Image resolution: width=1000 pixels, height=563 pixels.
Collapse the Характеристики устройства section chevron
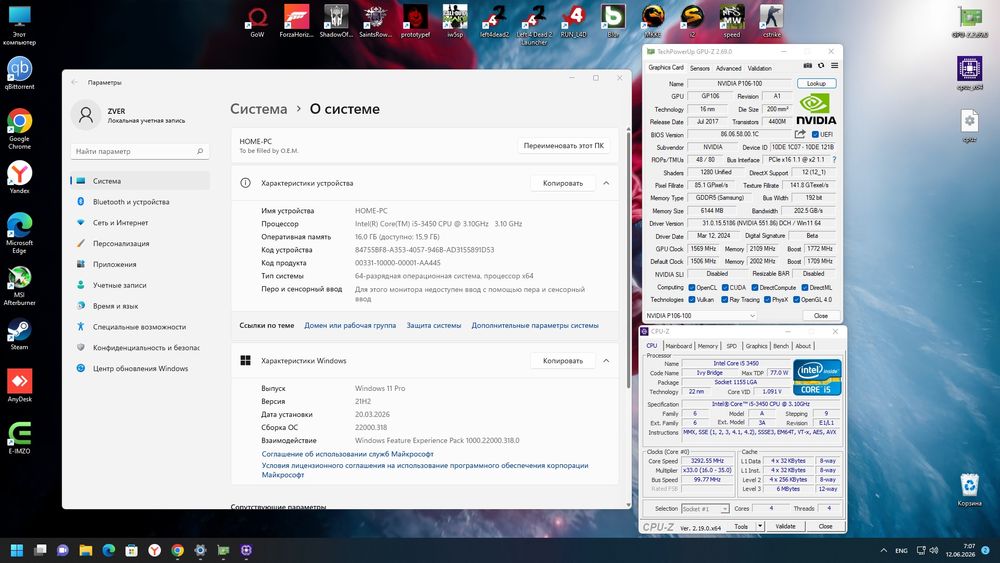606,183
